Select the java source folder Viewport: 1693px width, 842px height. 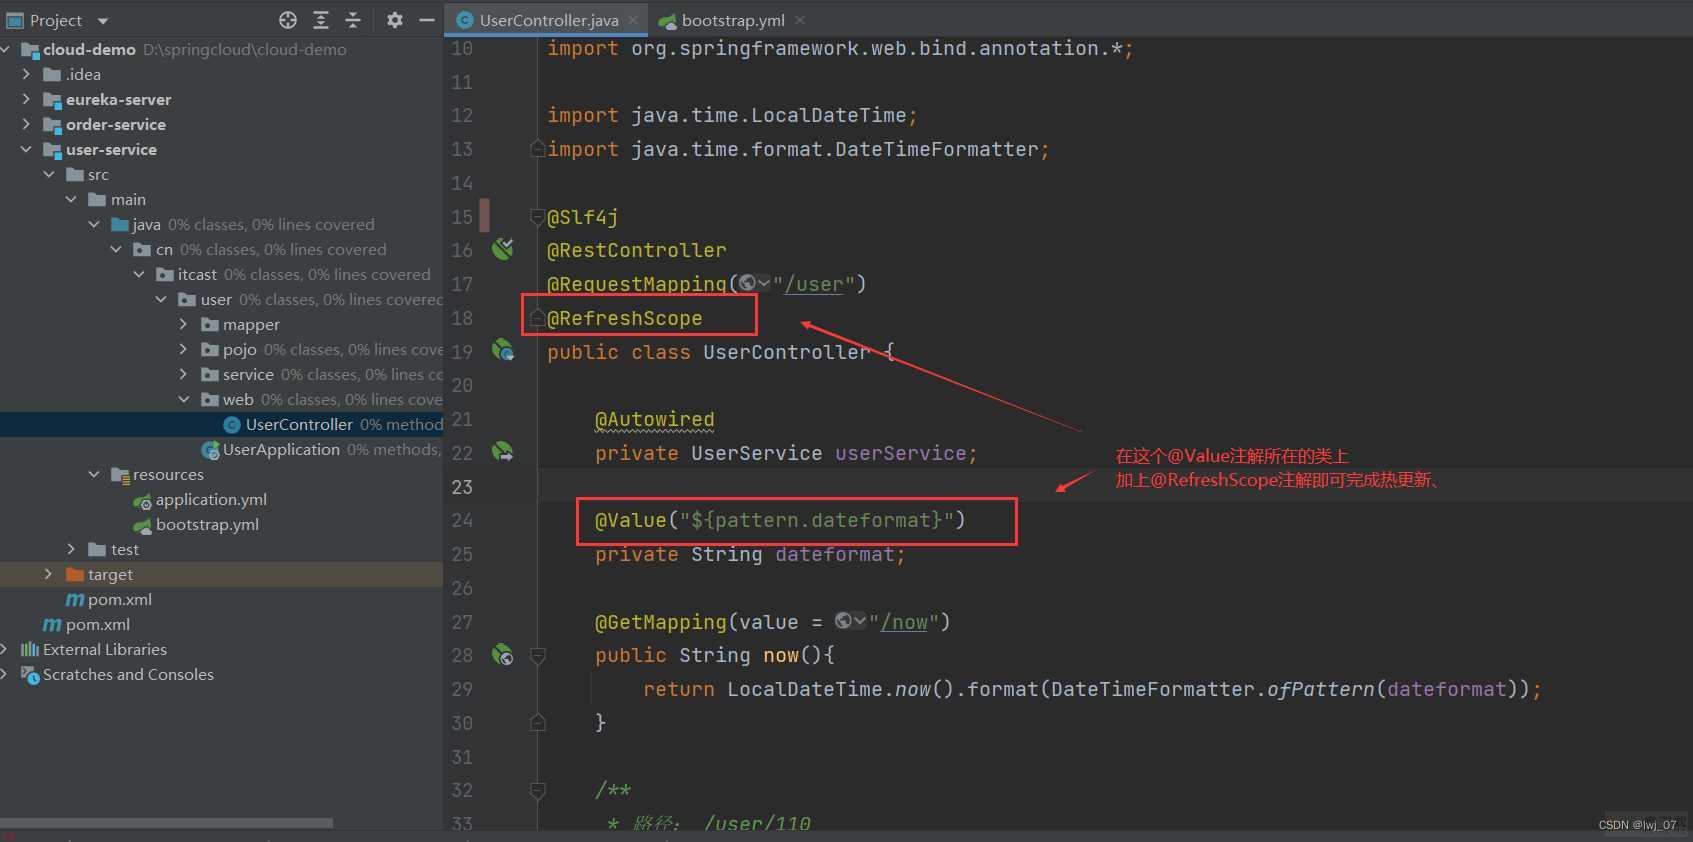pyautogui.click(x=146, y=224)
